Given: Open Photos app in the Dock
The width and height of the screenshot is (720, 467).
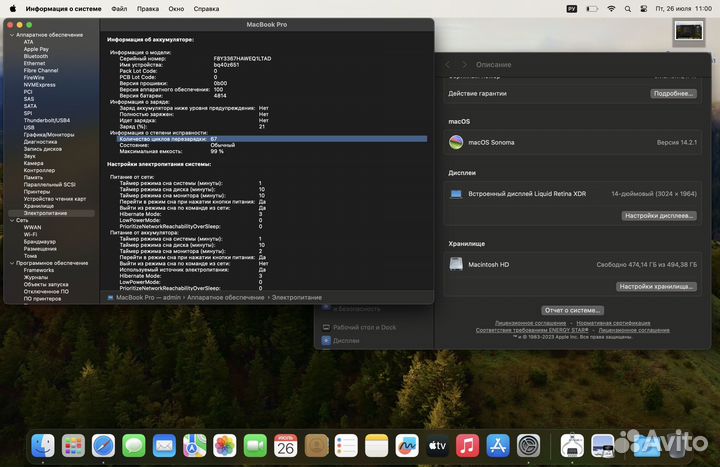Looking at the screenshot, I should click(x=225, y=445).
